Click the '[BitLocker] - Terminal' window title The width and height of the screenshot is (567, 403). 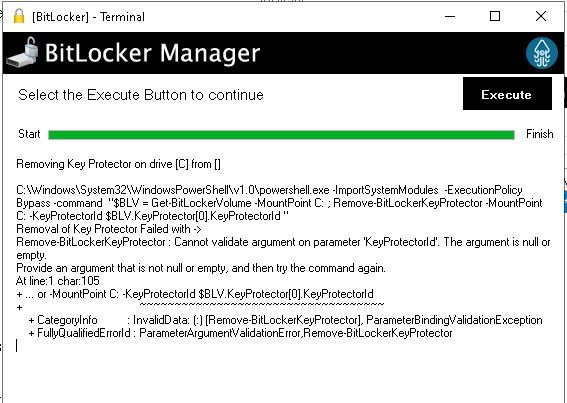pyautogui.click(x=88, y=17)
